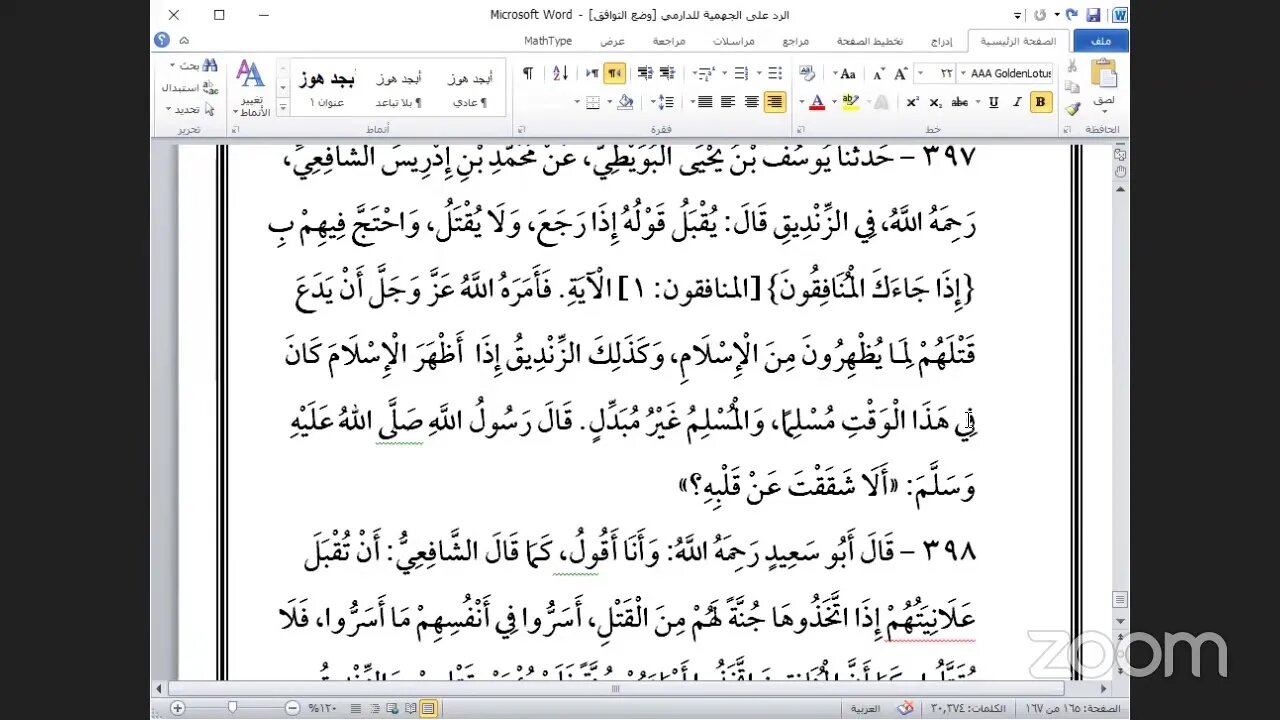Toggle Italic formatting

(x=1017, y=102)
